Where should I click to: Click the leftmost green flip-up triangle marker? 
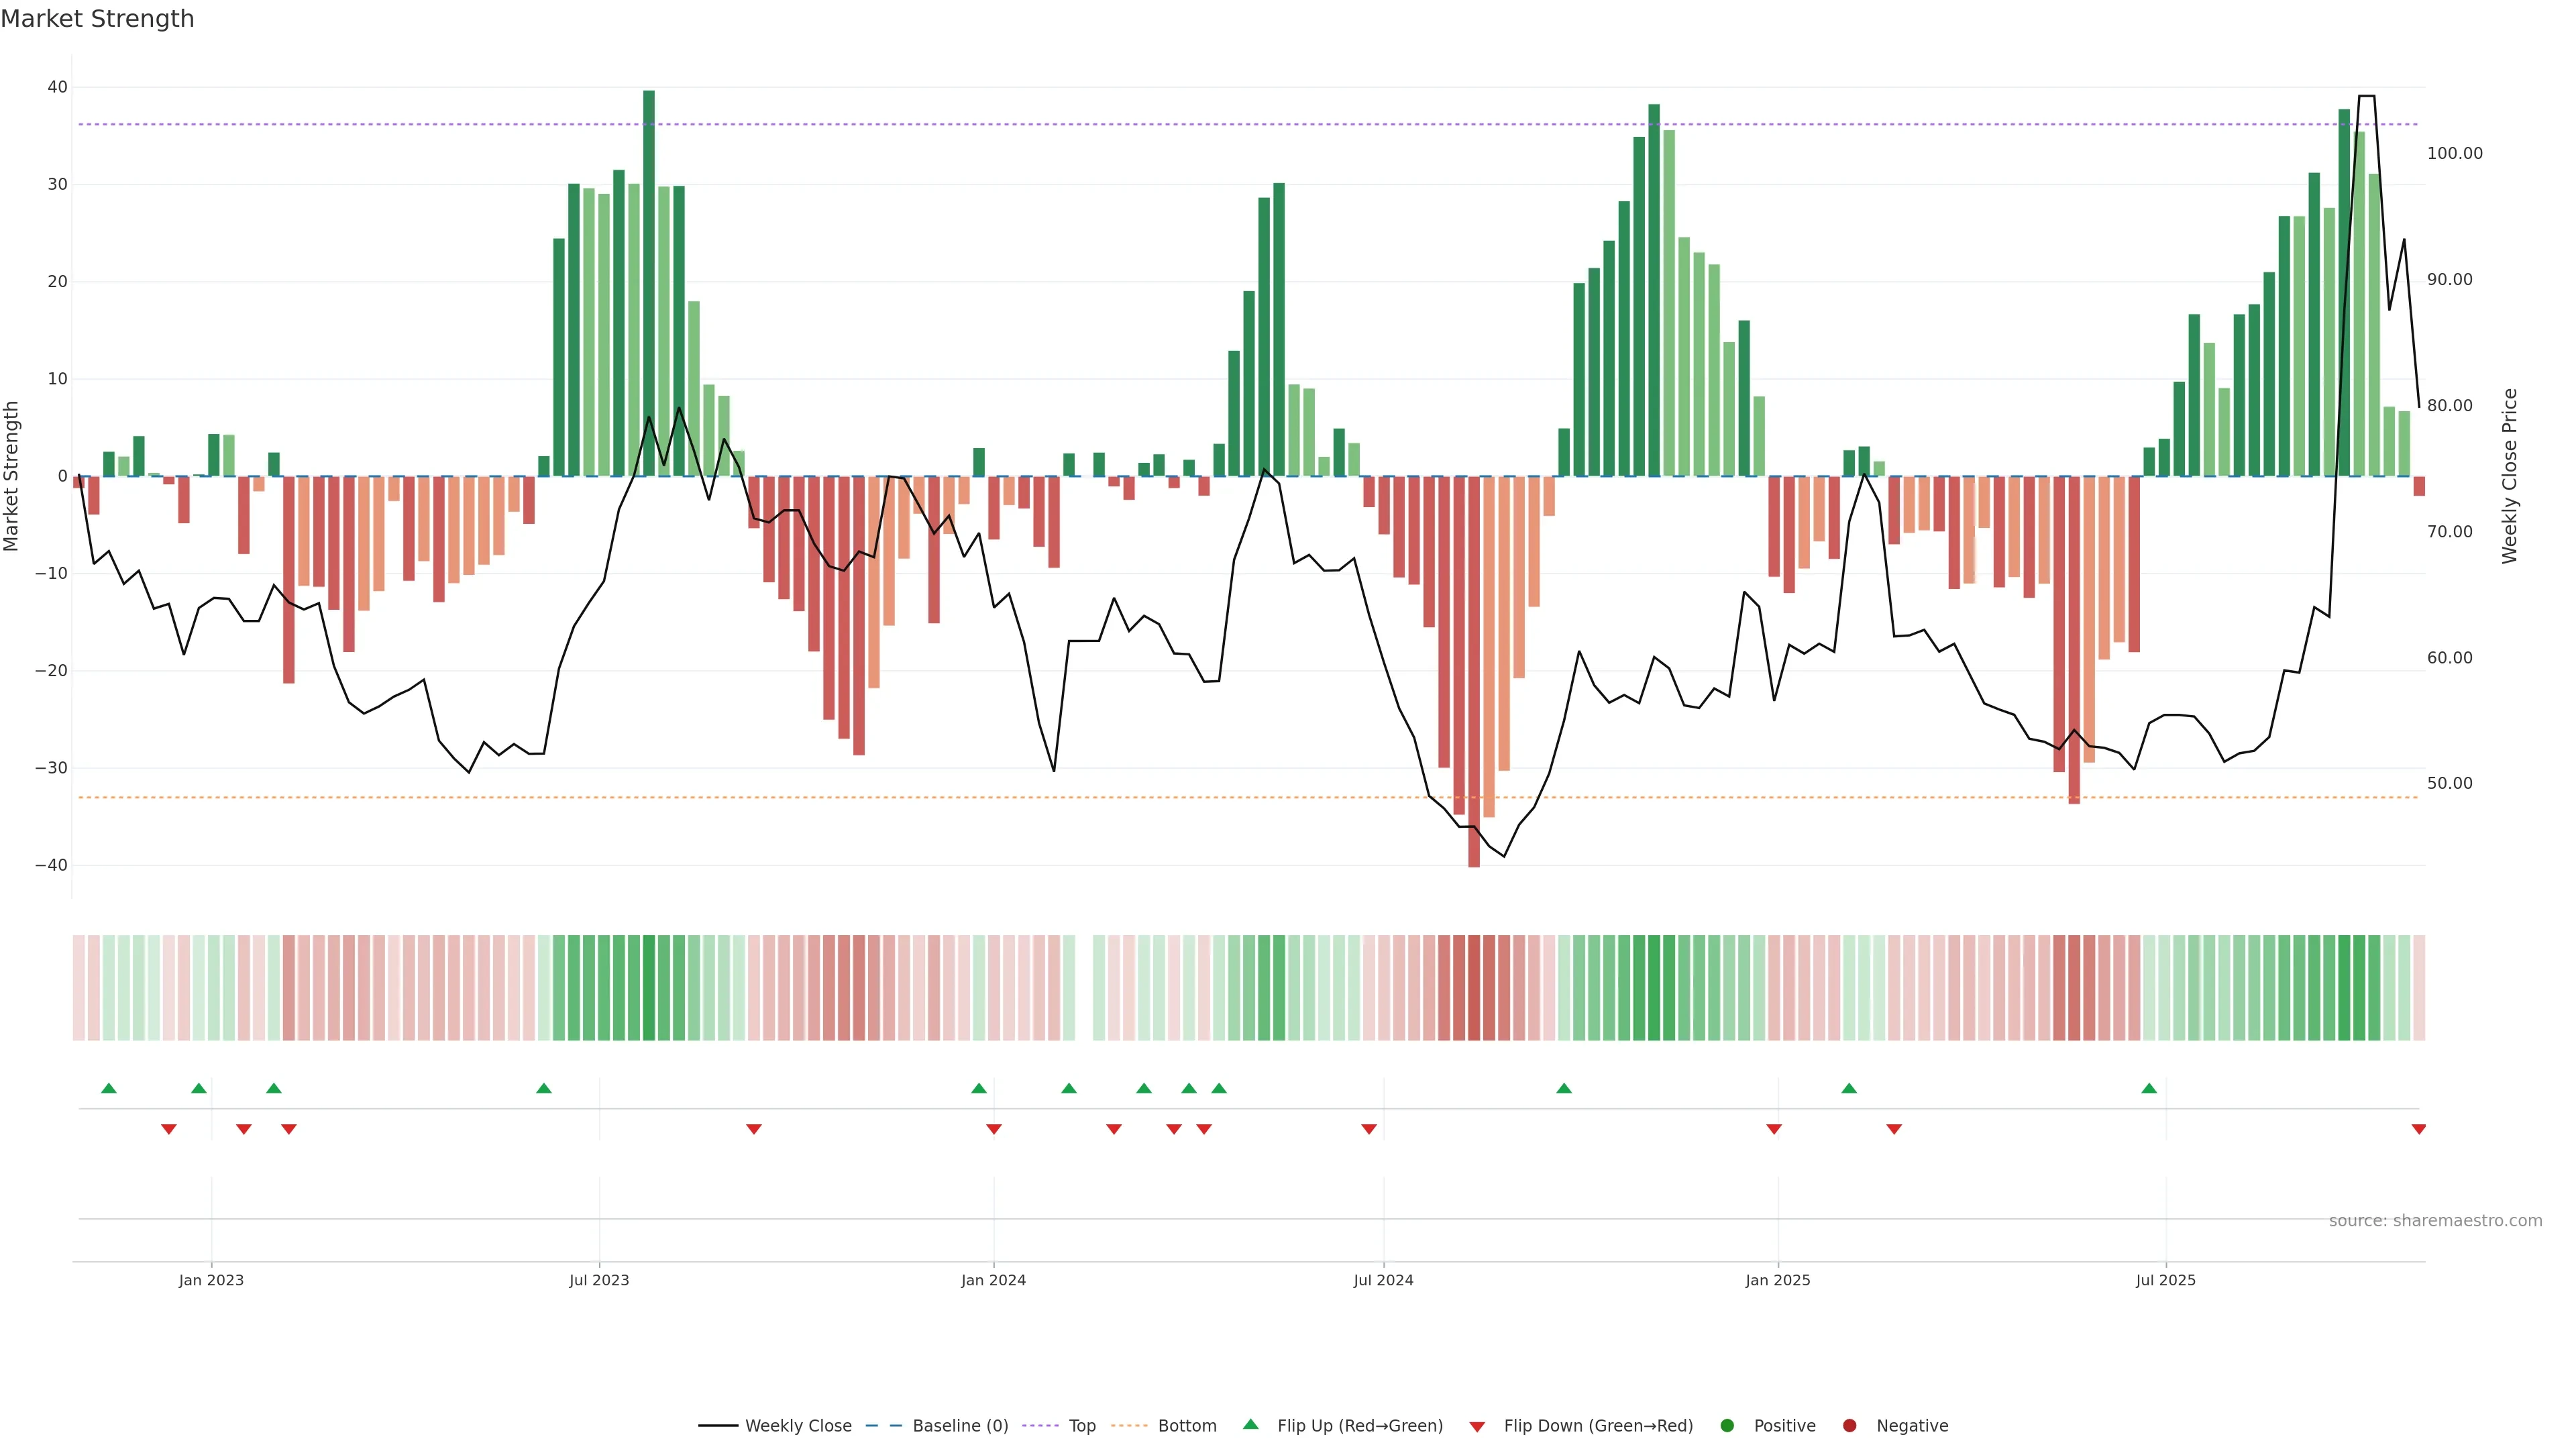click(109, 1088)
